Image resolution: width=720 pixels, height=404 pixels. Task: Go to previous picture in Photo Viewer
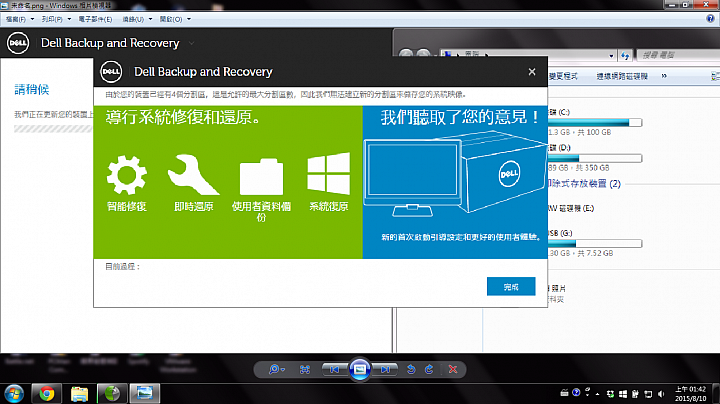335,369
